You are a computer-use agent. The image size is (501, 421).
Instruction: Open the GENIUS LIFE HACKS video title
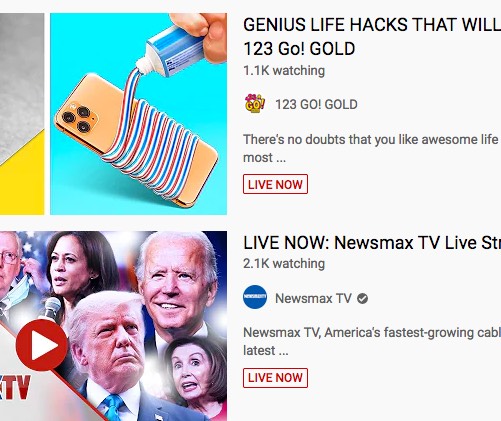click(372, 37)
